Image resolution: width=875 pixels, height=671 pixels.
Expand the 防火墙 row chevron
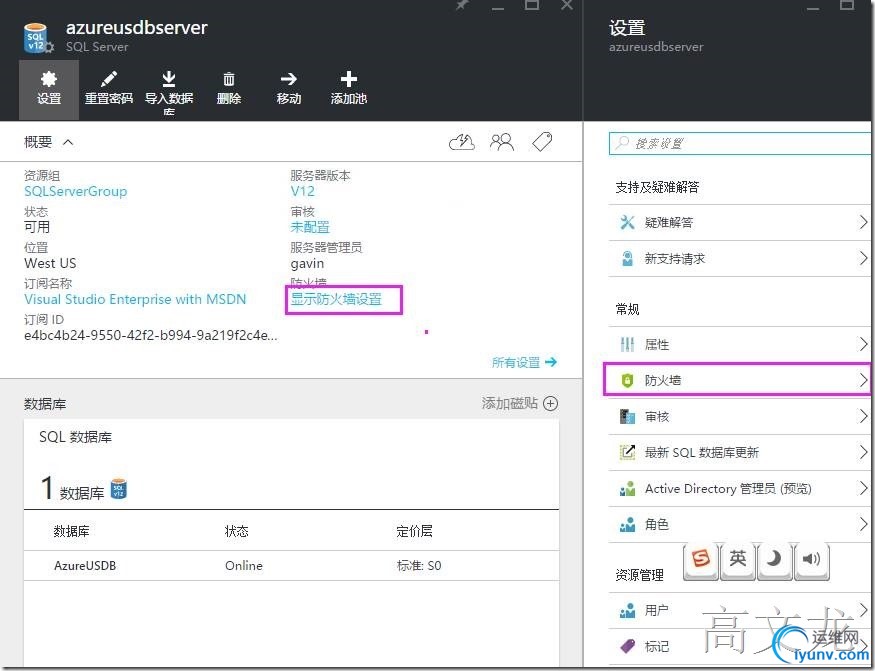[x=863, y=380]
